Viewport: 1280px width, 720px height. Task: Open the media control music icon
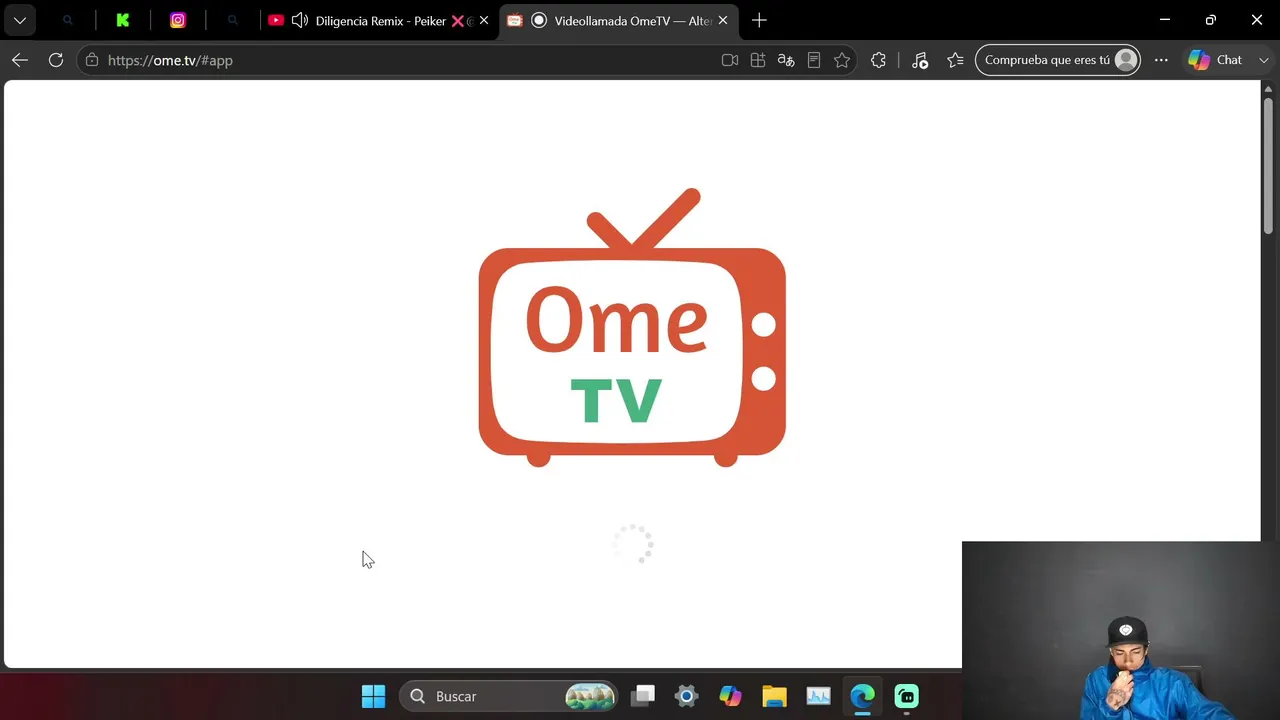coord(920,60)
